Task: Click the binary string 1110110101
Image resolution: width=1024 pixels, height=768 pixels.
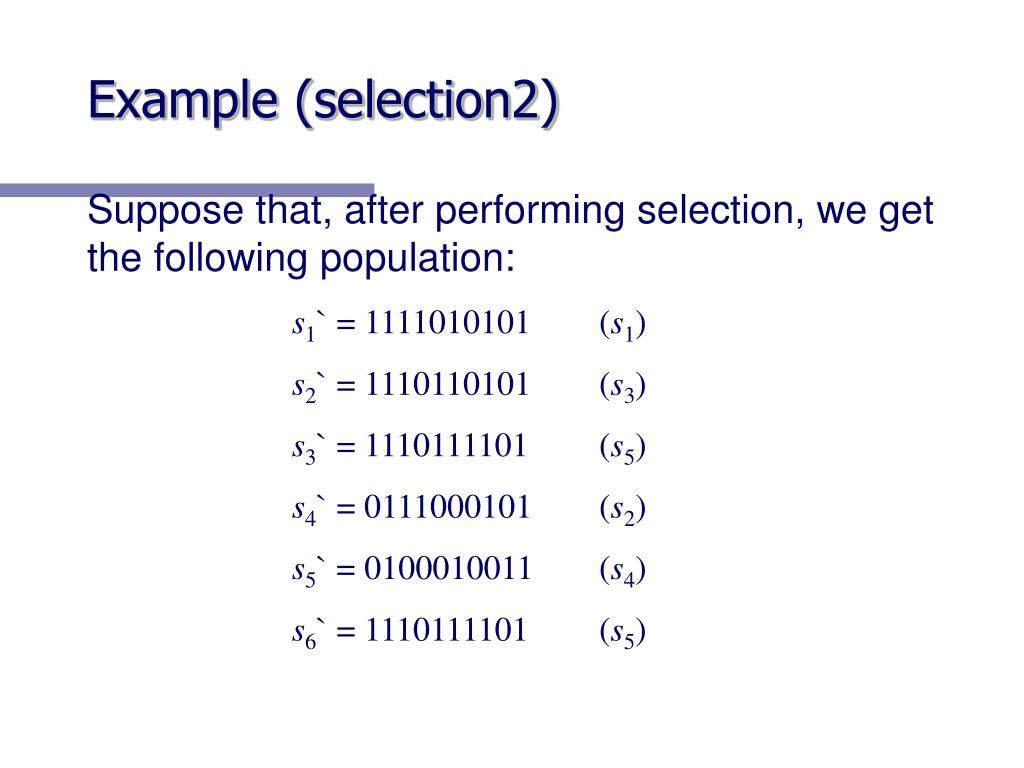Action: (x=447, y=384)
